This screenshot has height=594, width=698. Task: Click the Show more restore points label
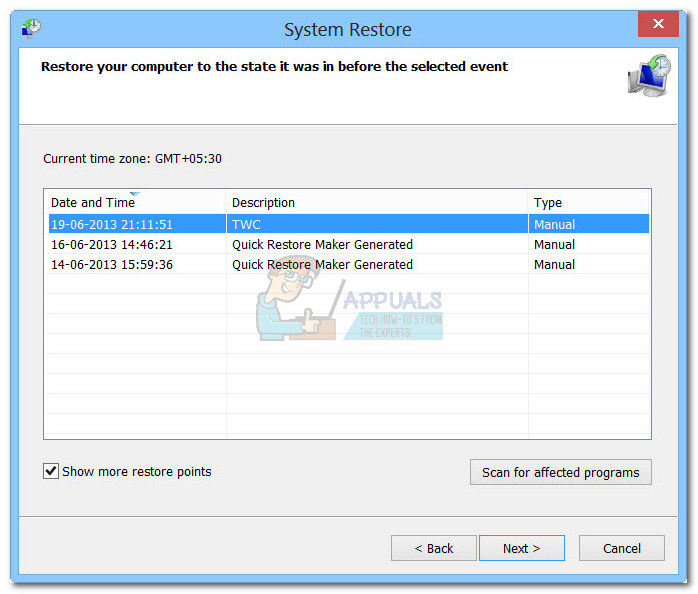point(137,472)
